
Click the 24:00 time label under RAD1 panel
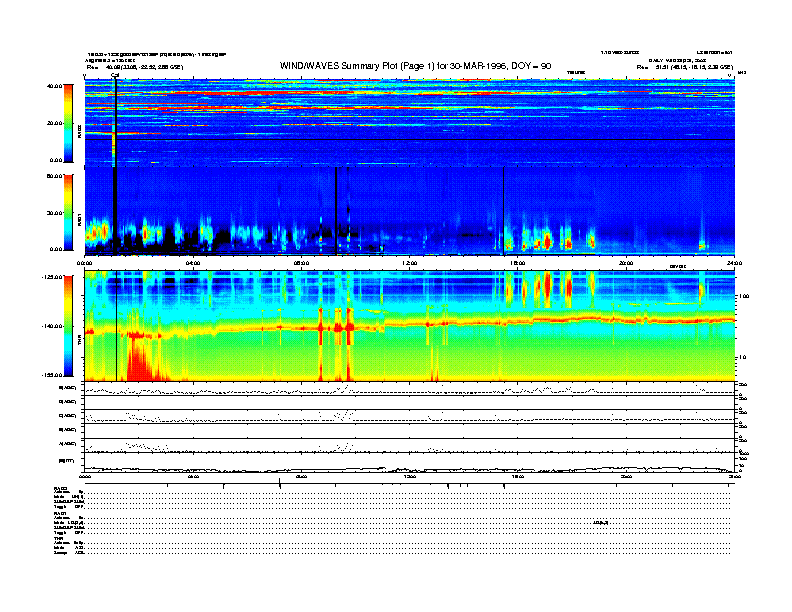coord(734,263)
